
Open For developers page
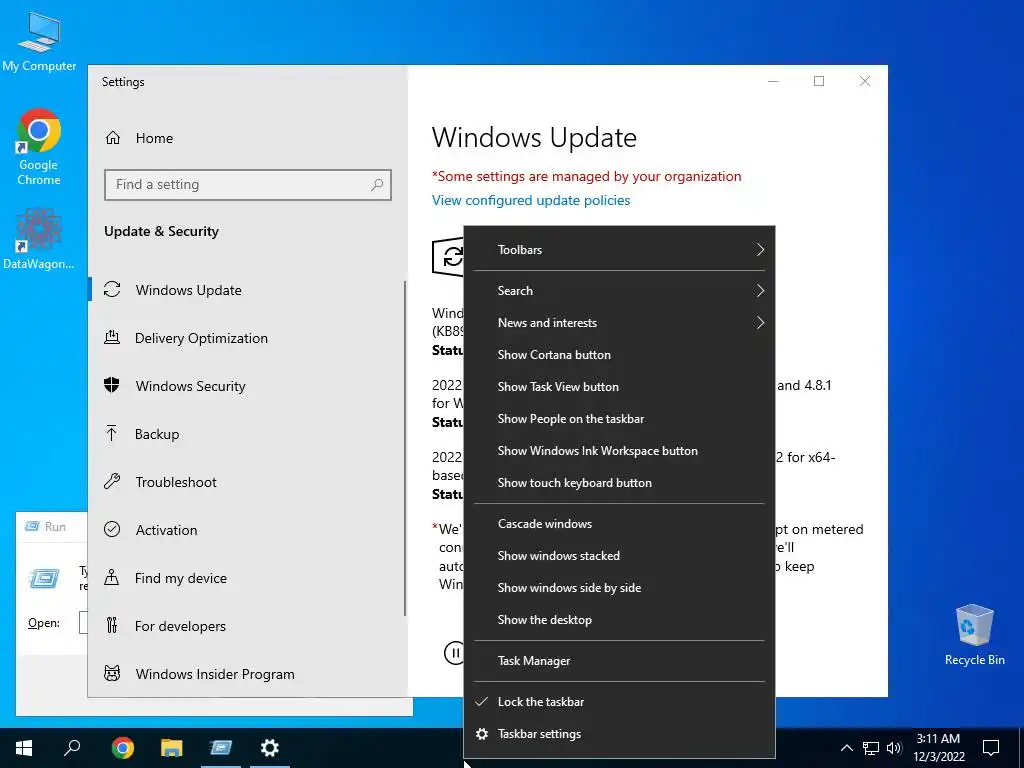180,626
